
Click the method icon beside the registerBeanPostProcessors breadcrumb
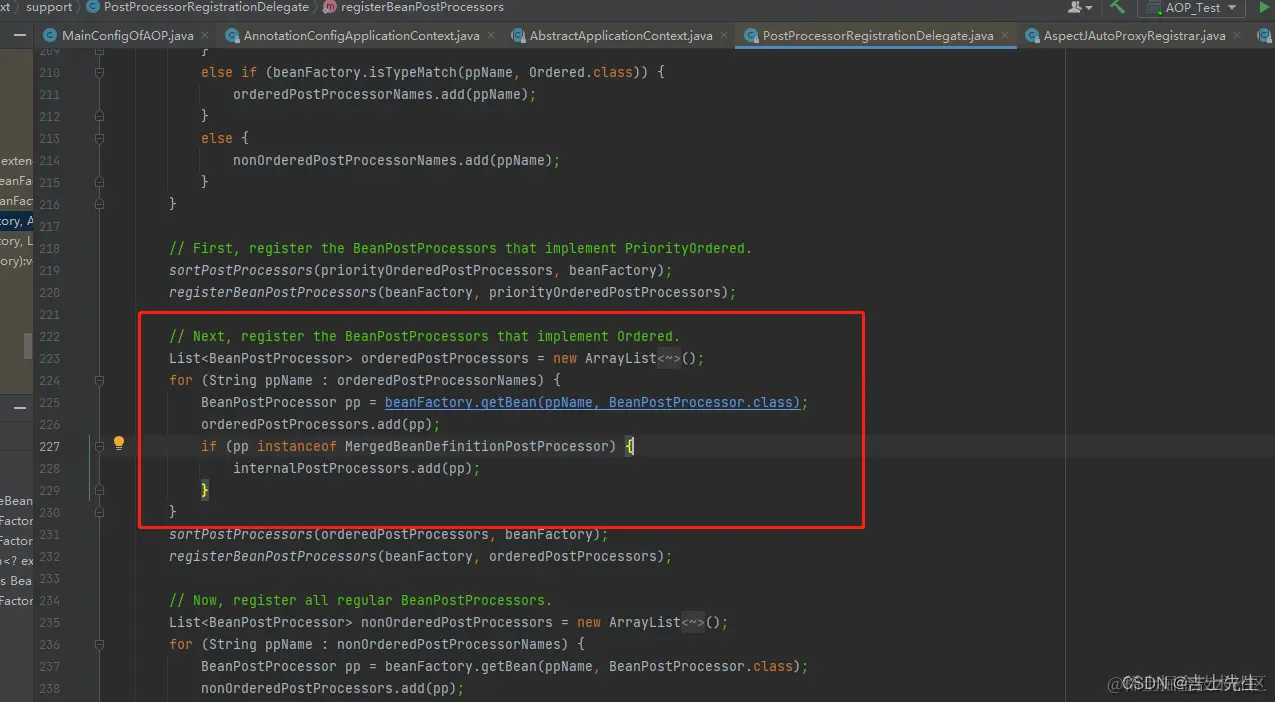click(330, 7)
